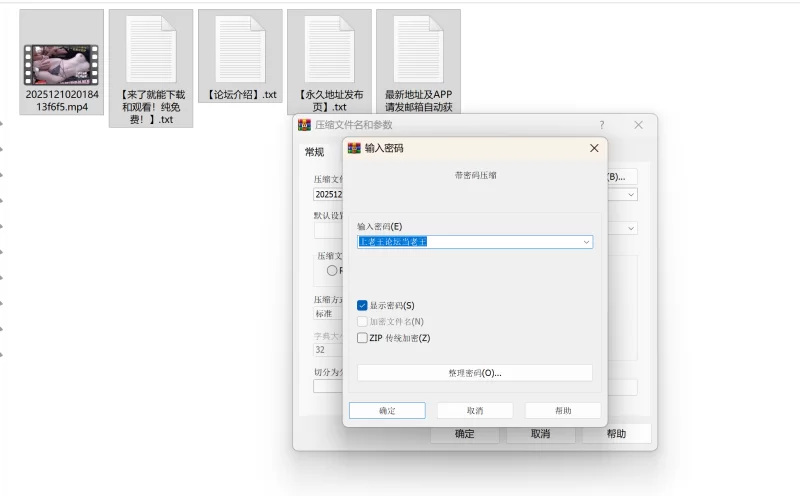Uncheck the 显示密码(S) checkbox
This screenshot has width=800, height=496.
362,306
